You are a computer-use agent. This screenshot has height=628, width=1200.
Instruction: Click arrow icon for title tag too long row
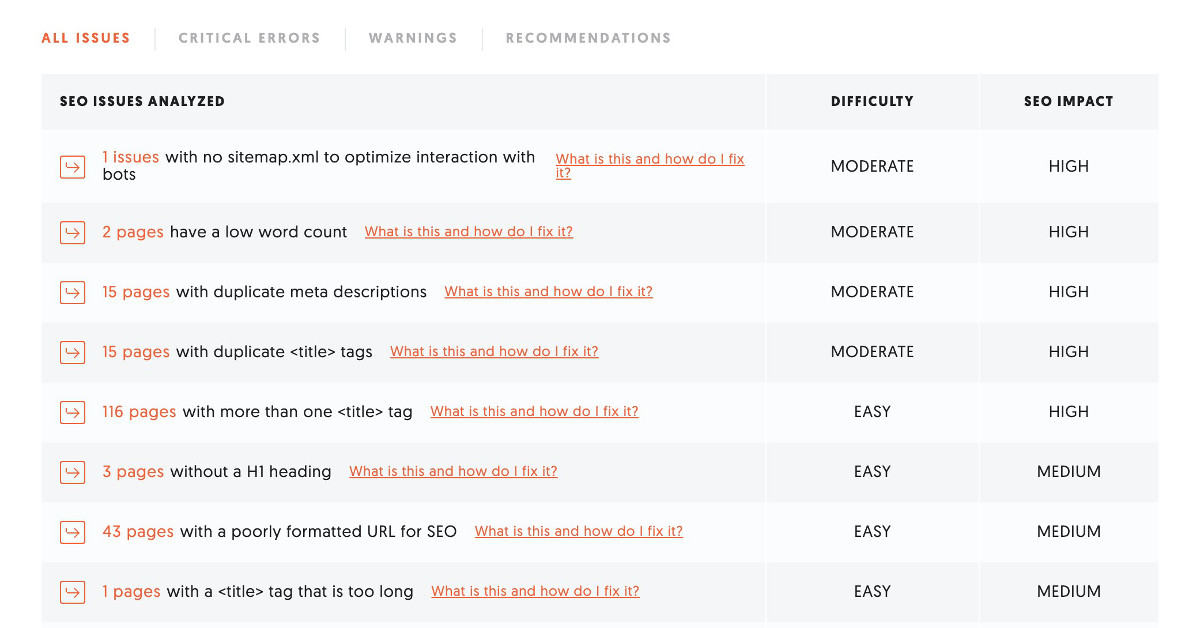click(72, 592)
